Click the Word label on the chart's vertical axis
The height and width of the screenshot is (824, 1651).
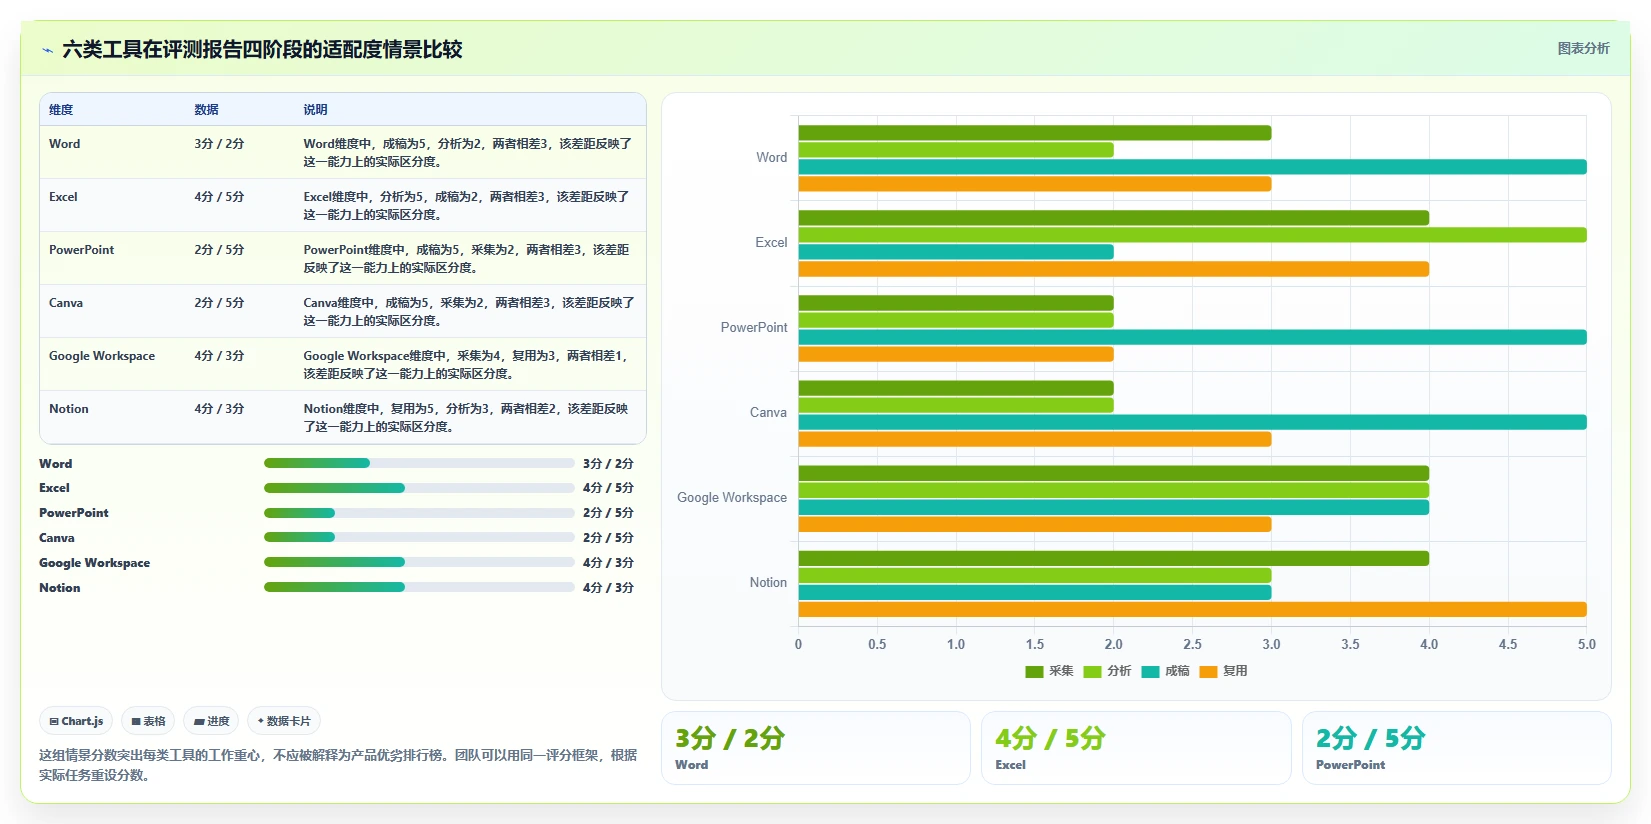[772, 157]
